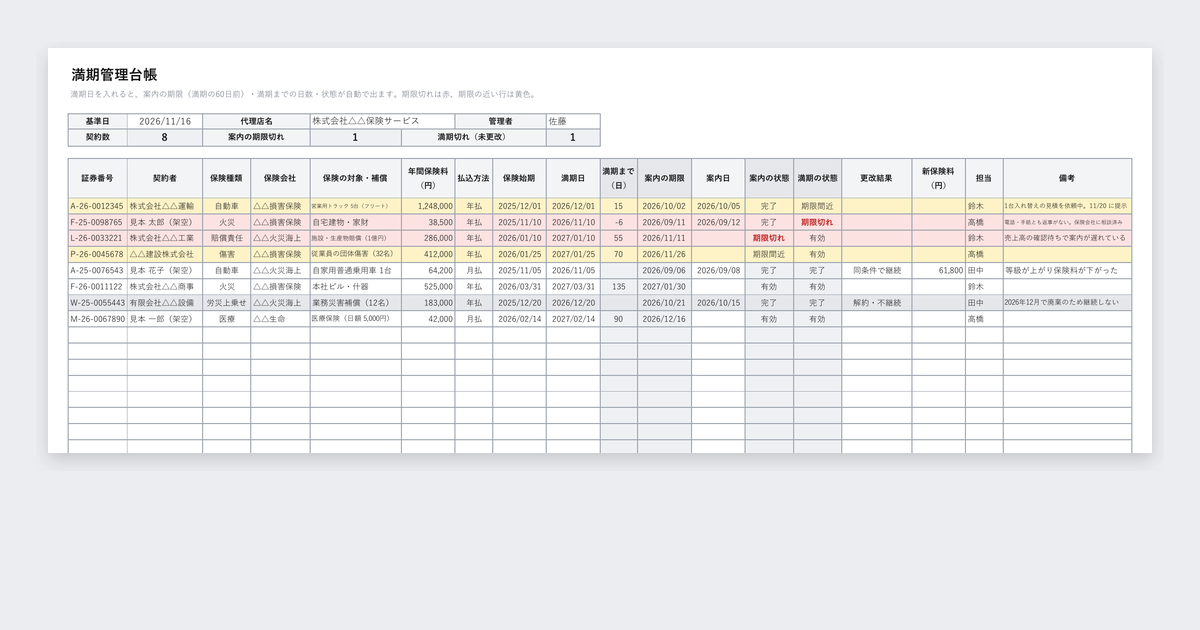The image size is (1200, 630).
Task: Select the coverage cell 本社ビル・什器
Action: [355, 286]
